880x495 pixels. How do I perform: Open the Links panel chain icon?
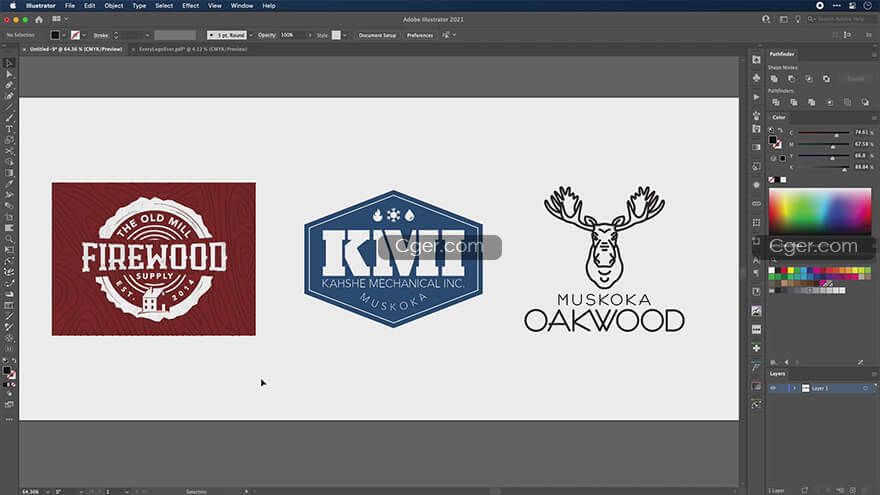pyautogui.click(x=757, y=203)
